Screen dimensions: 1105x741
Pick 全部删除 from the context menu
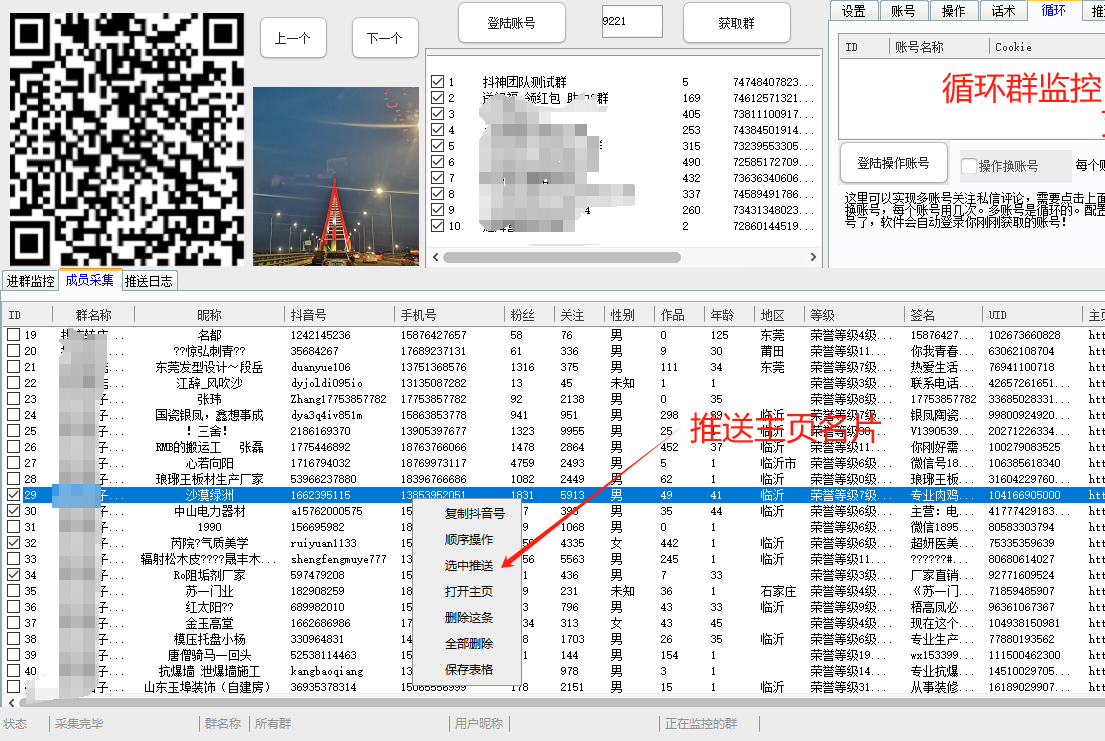click(468, 644)
